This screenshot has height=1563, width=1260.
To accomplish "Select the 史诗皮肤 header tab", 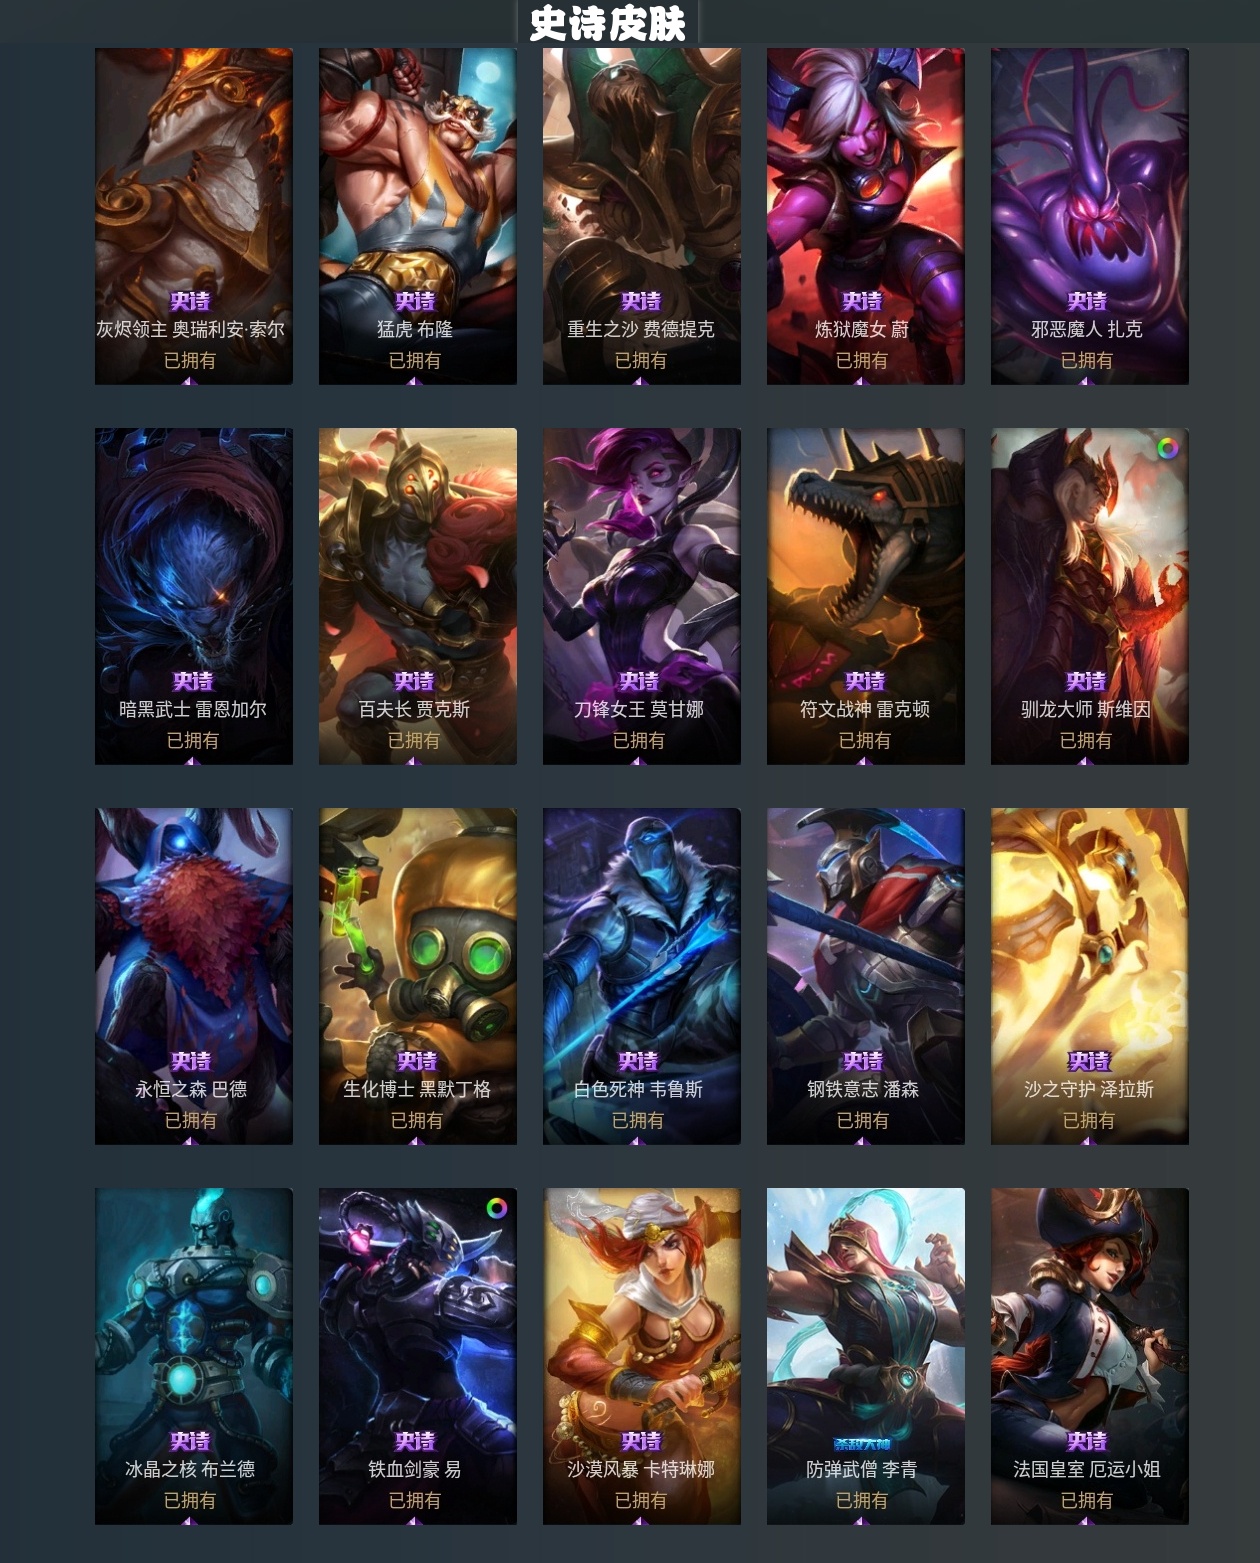I will [x=608, y=23].
